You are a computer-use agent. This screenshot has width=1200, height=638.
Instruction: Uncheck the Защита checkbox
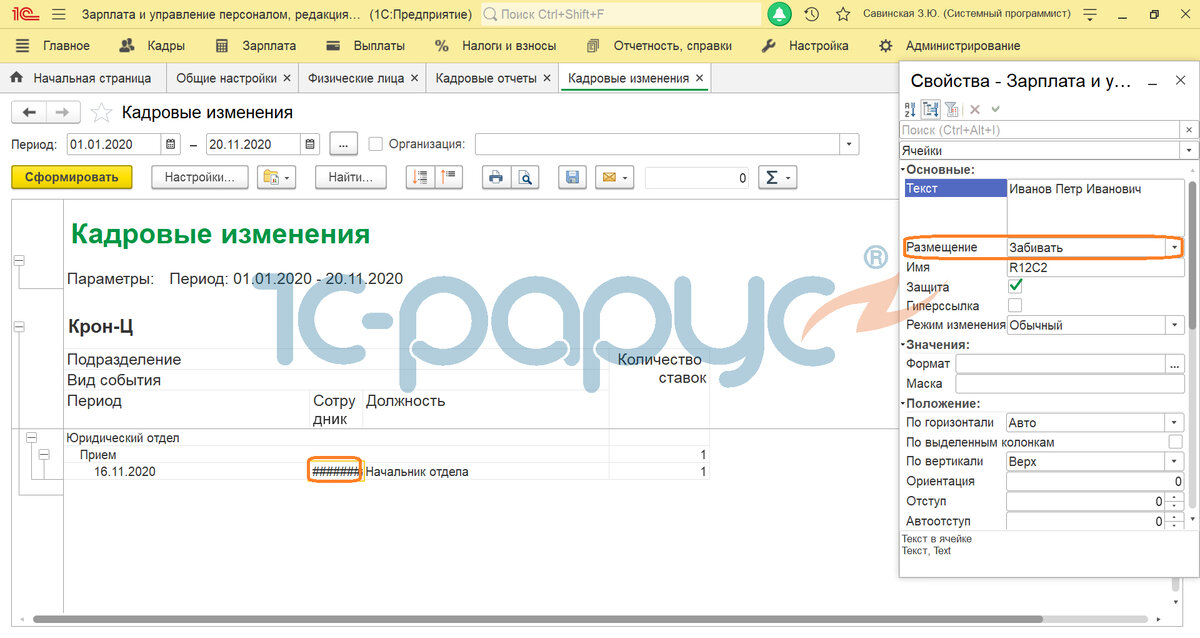click(1015, 287)
